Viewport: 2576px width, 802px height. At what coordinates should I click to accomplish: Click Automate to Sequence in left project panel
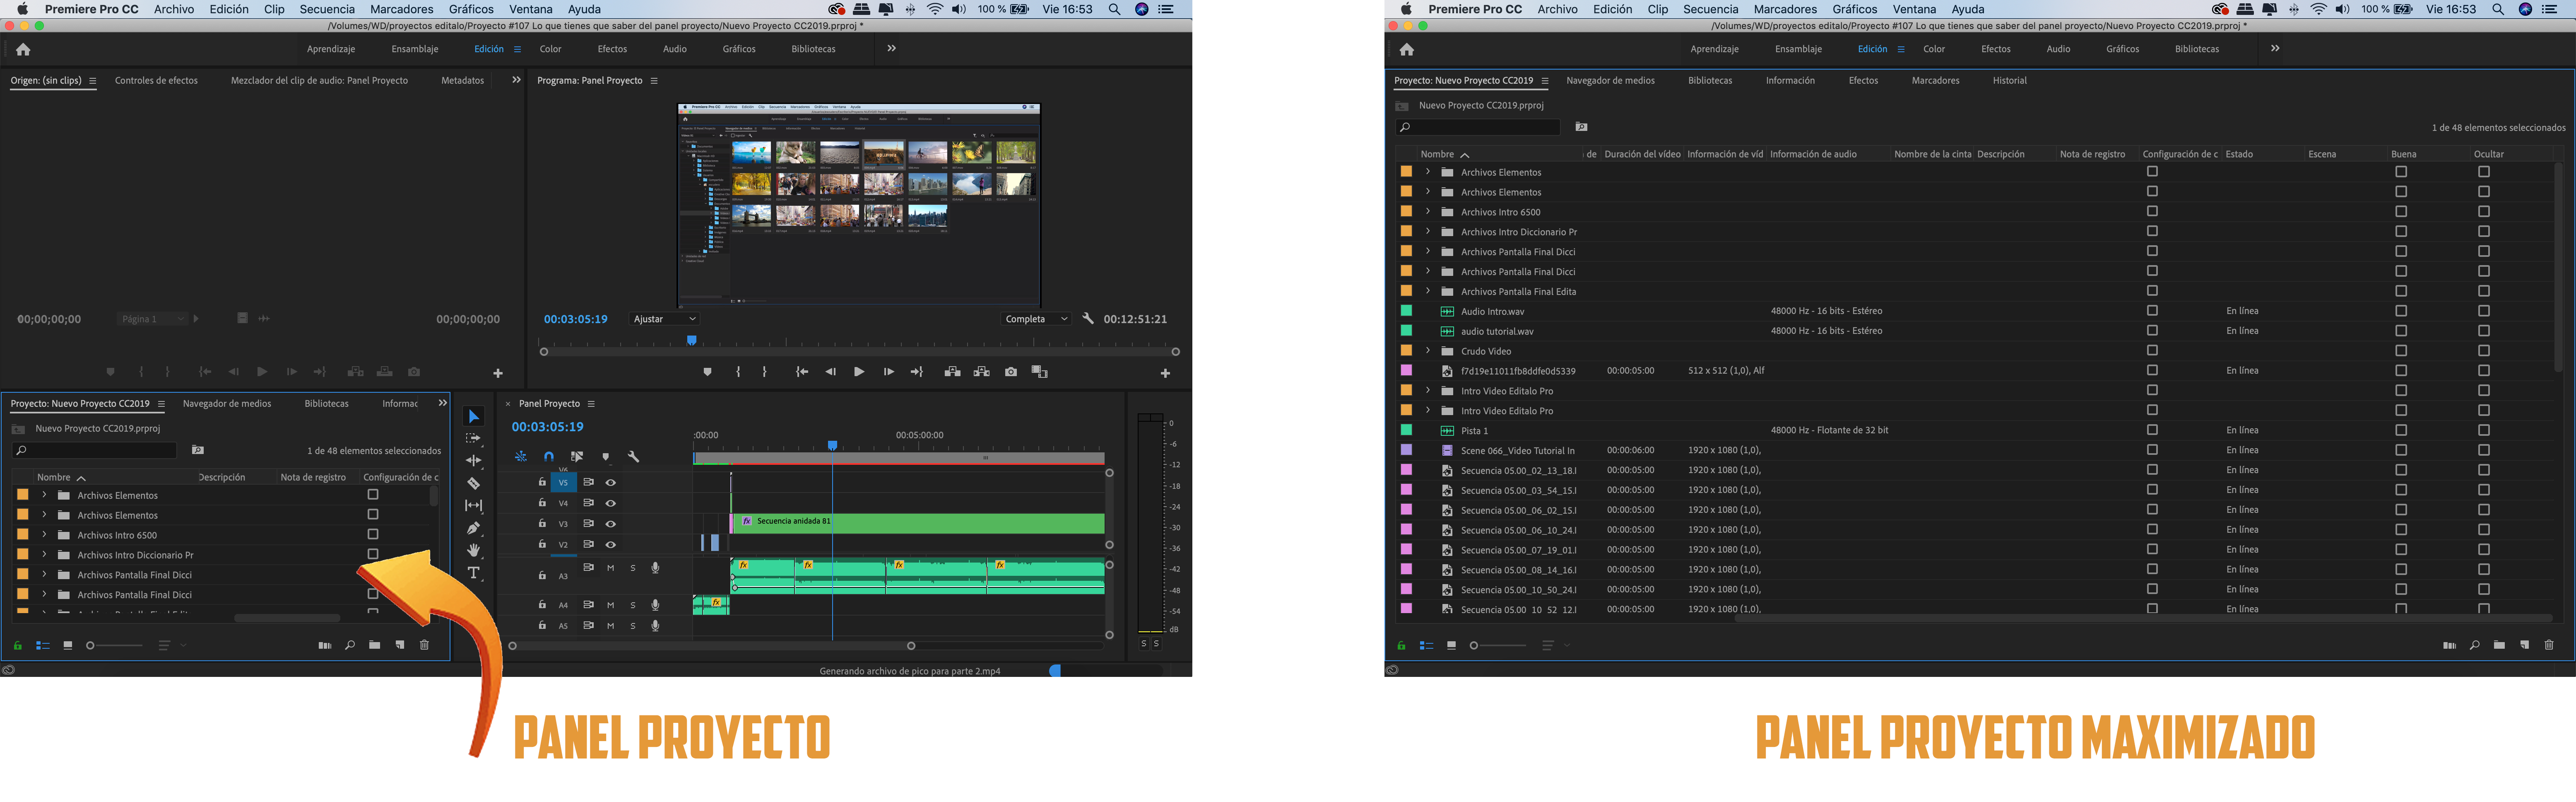[325, 645]
